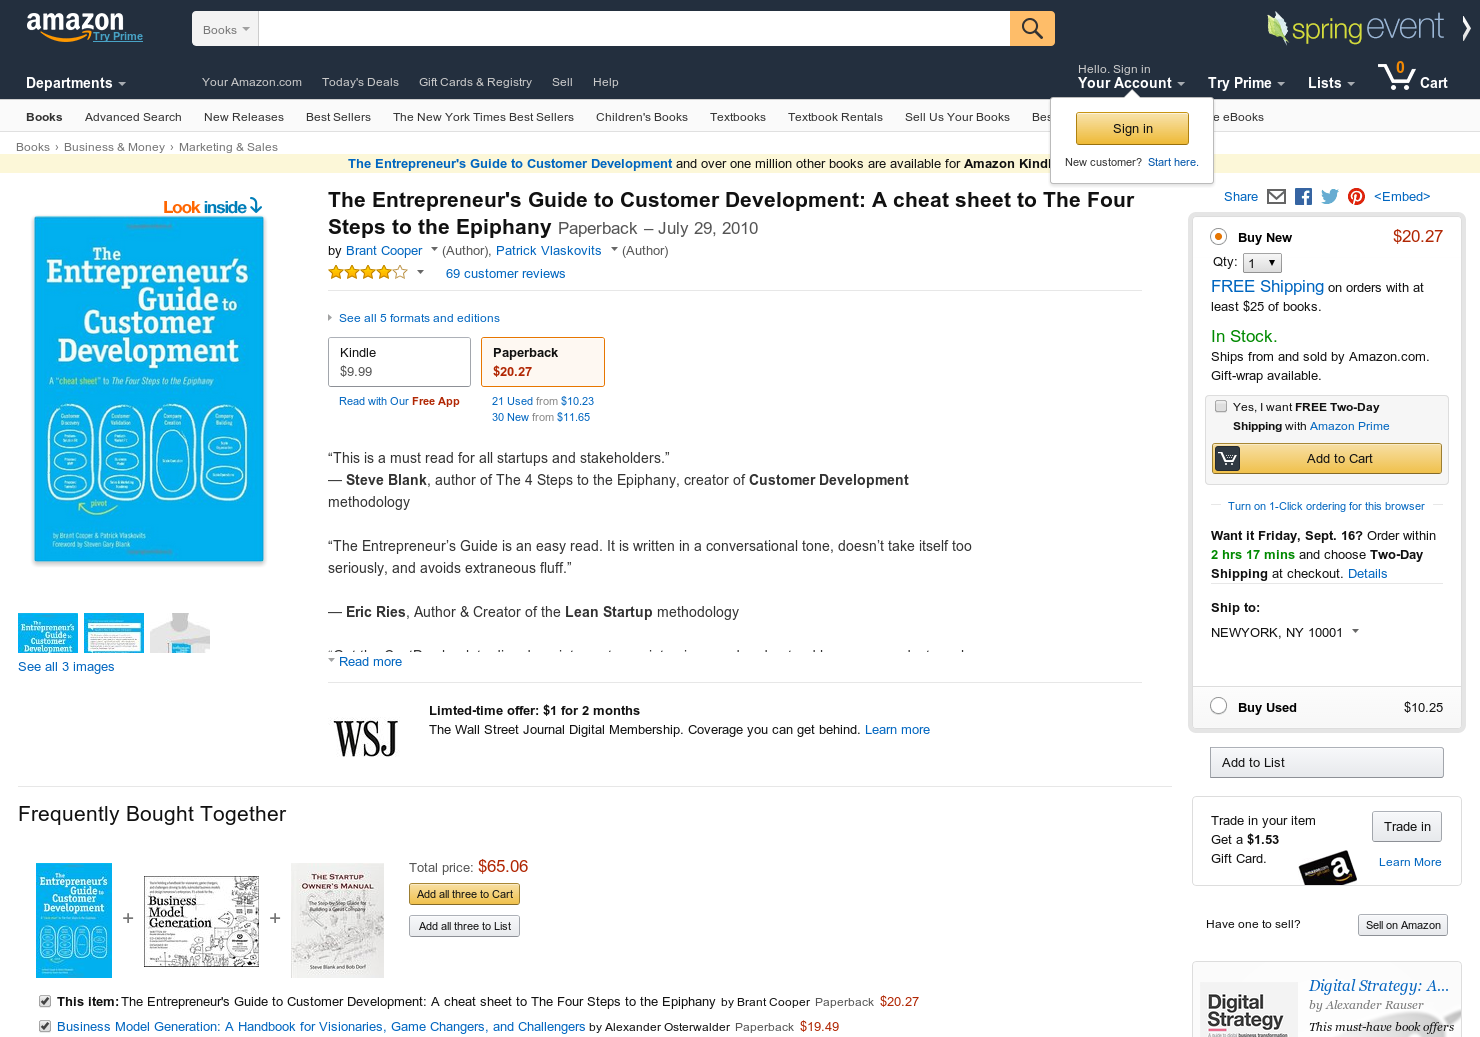Viewport: 1480px width, 1037px height.
Task: Go to New Releases
Action: coord(244,117)
